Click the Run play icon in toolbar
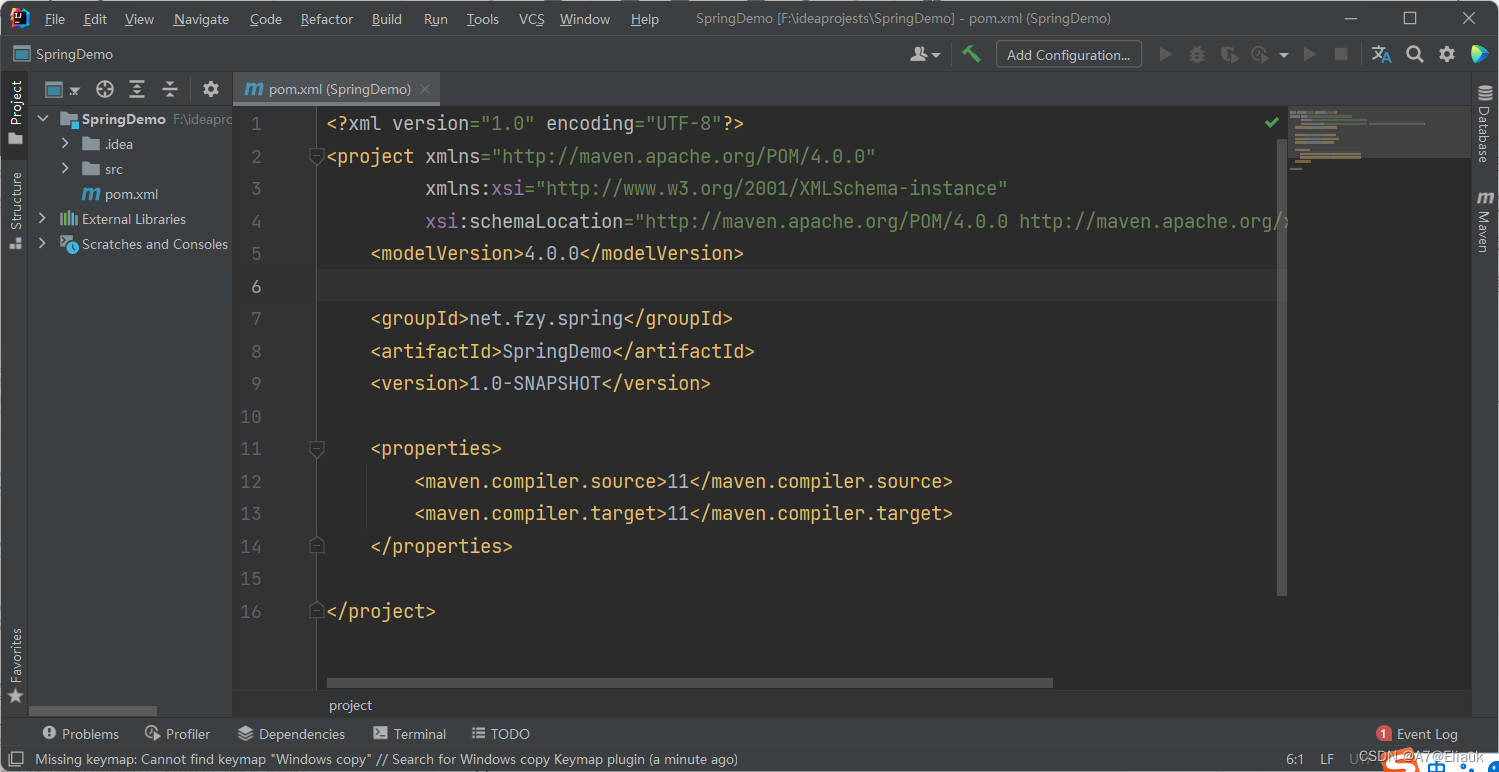The height and width of the screenshot is (772, 1499). click(1165, 54)
